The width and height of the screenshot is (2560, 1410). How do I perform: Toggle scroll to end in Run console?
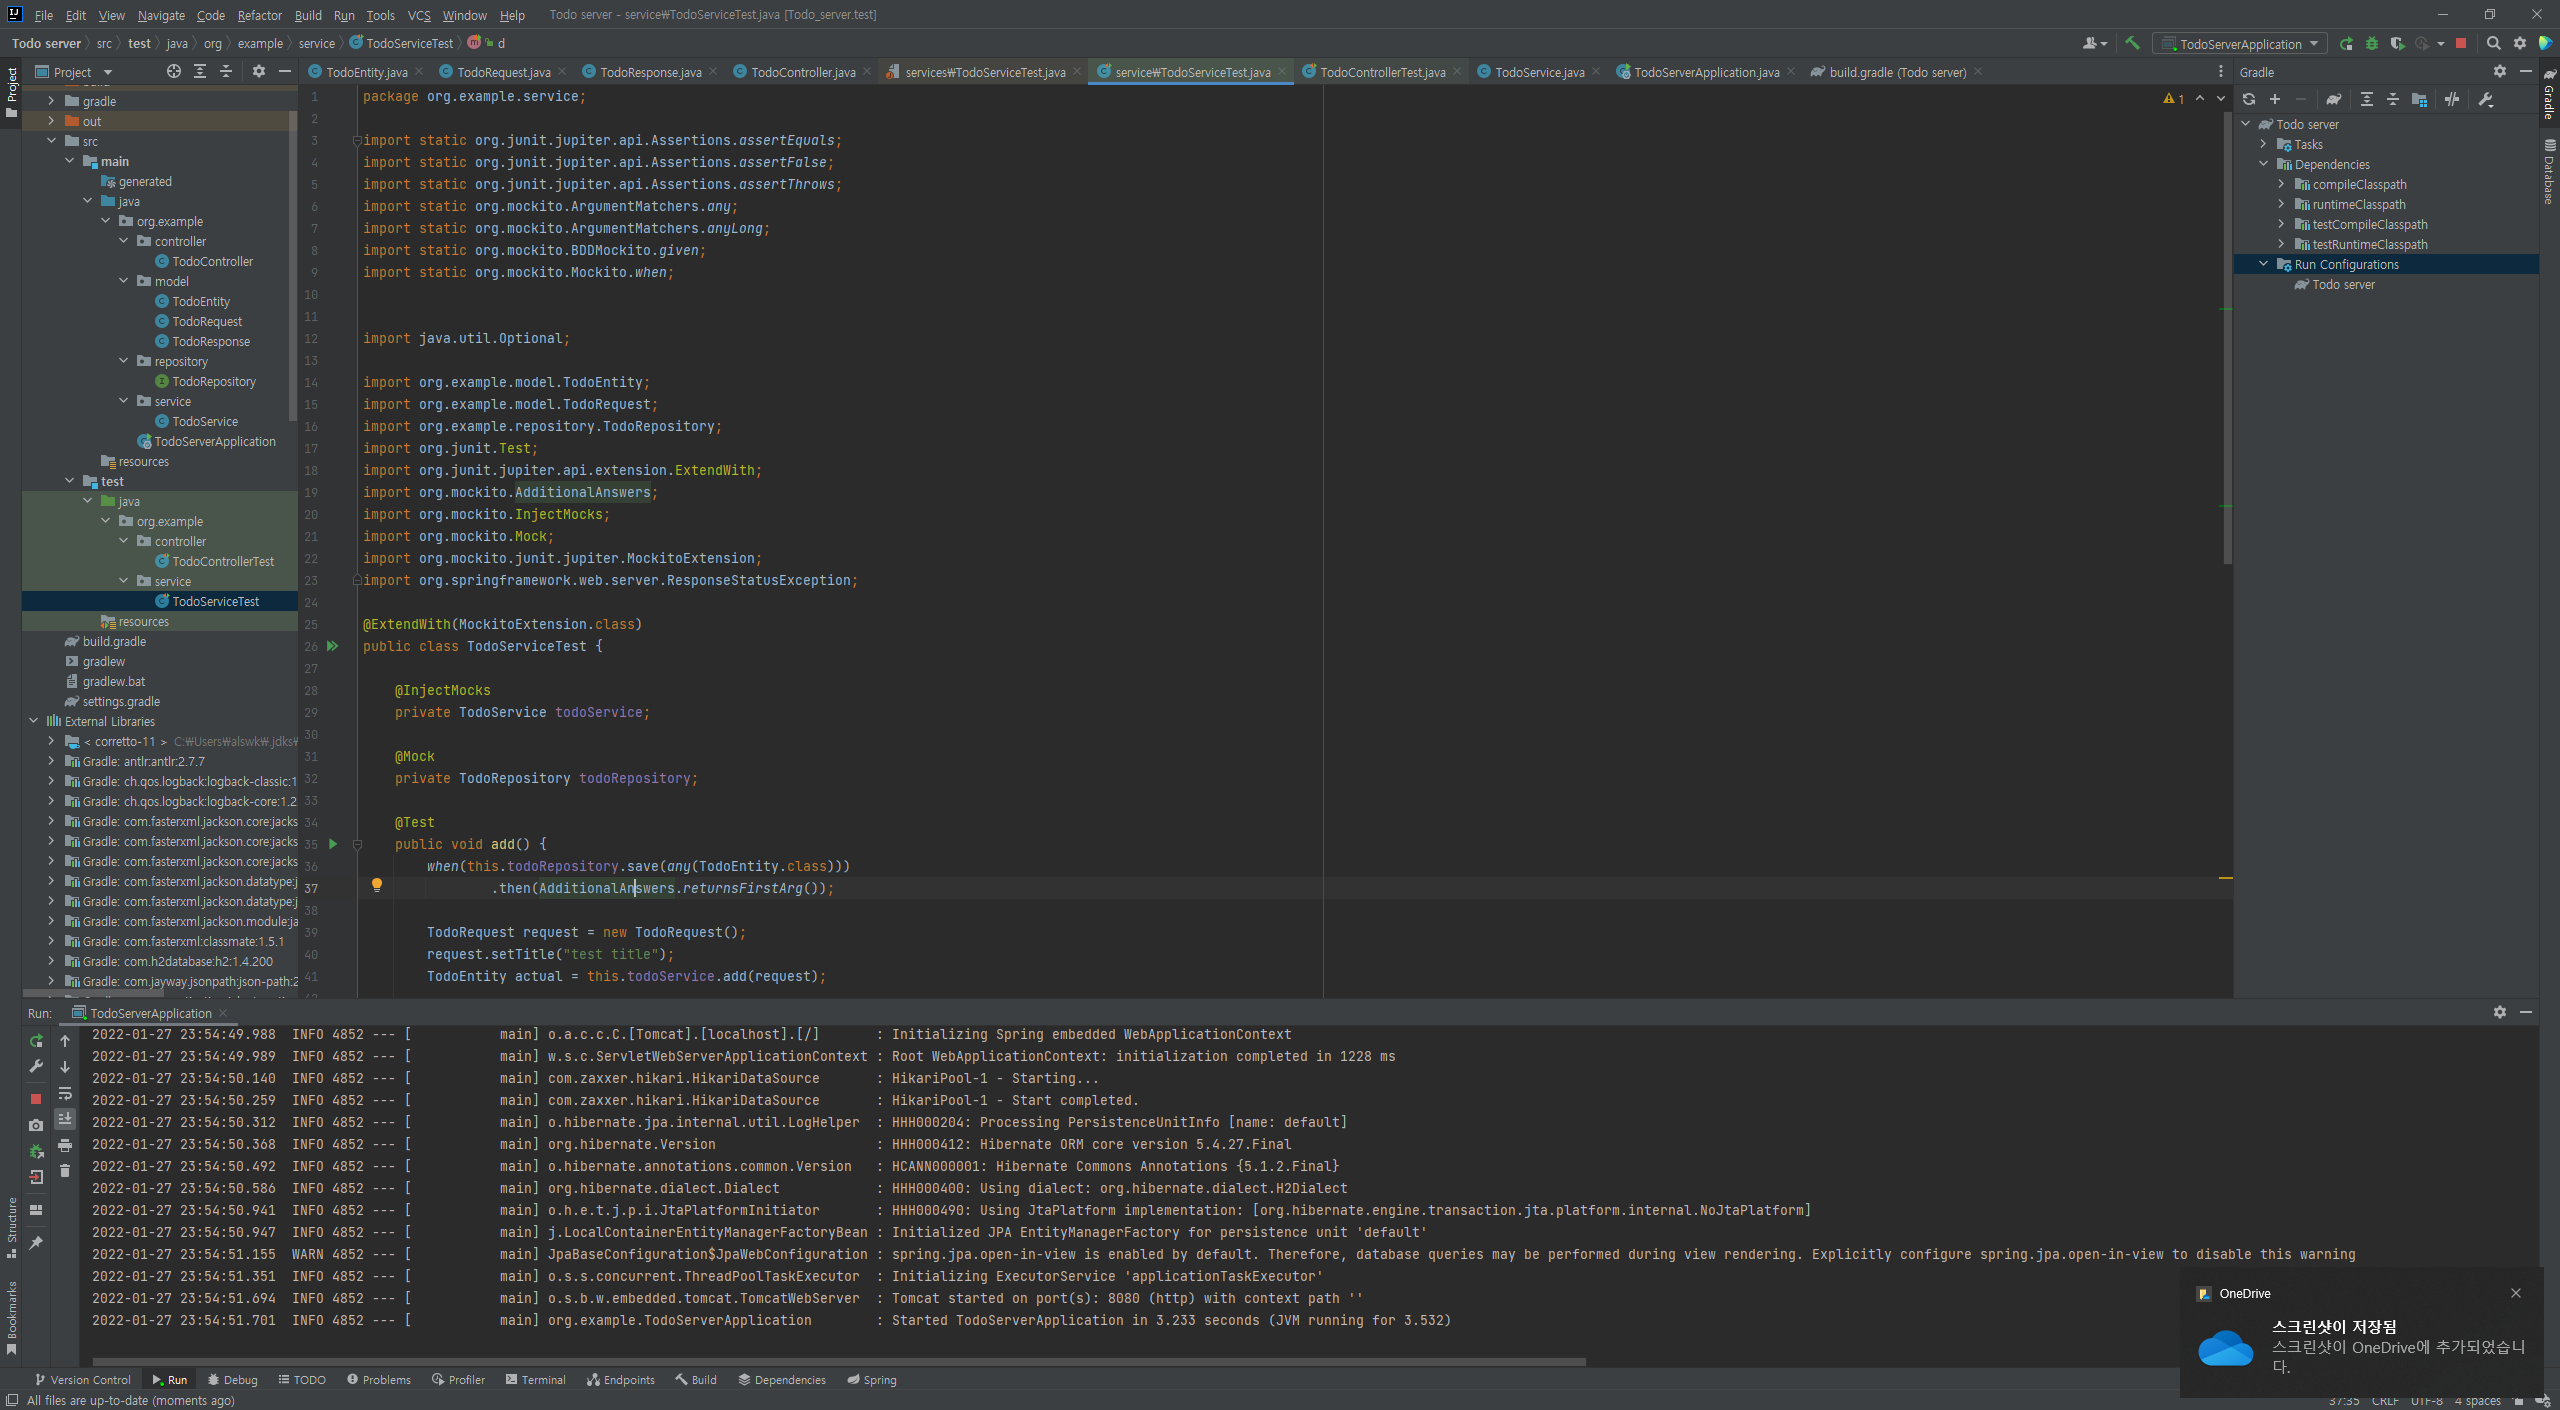click(65, 1119)
